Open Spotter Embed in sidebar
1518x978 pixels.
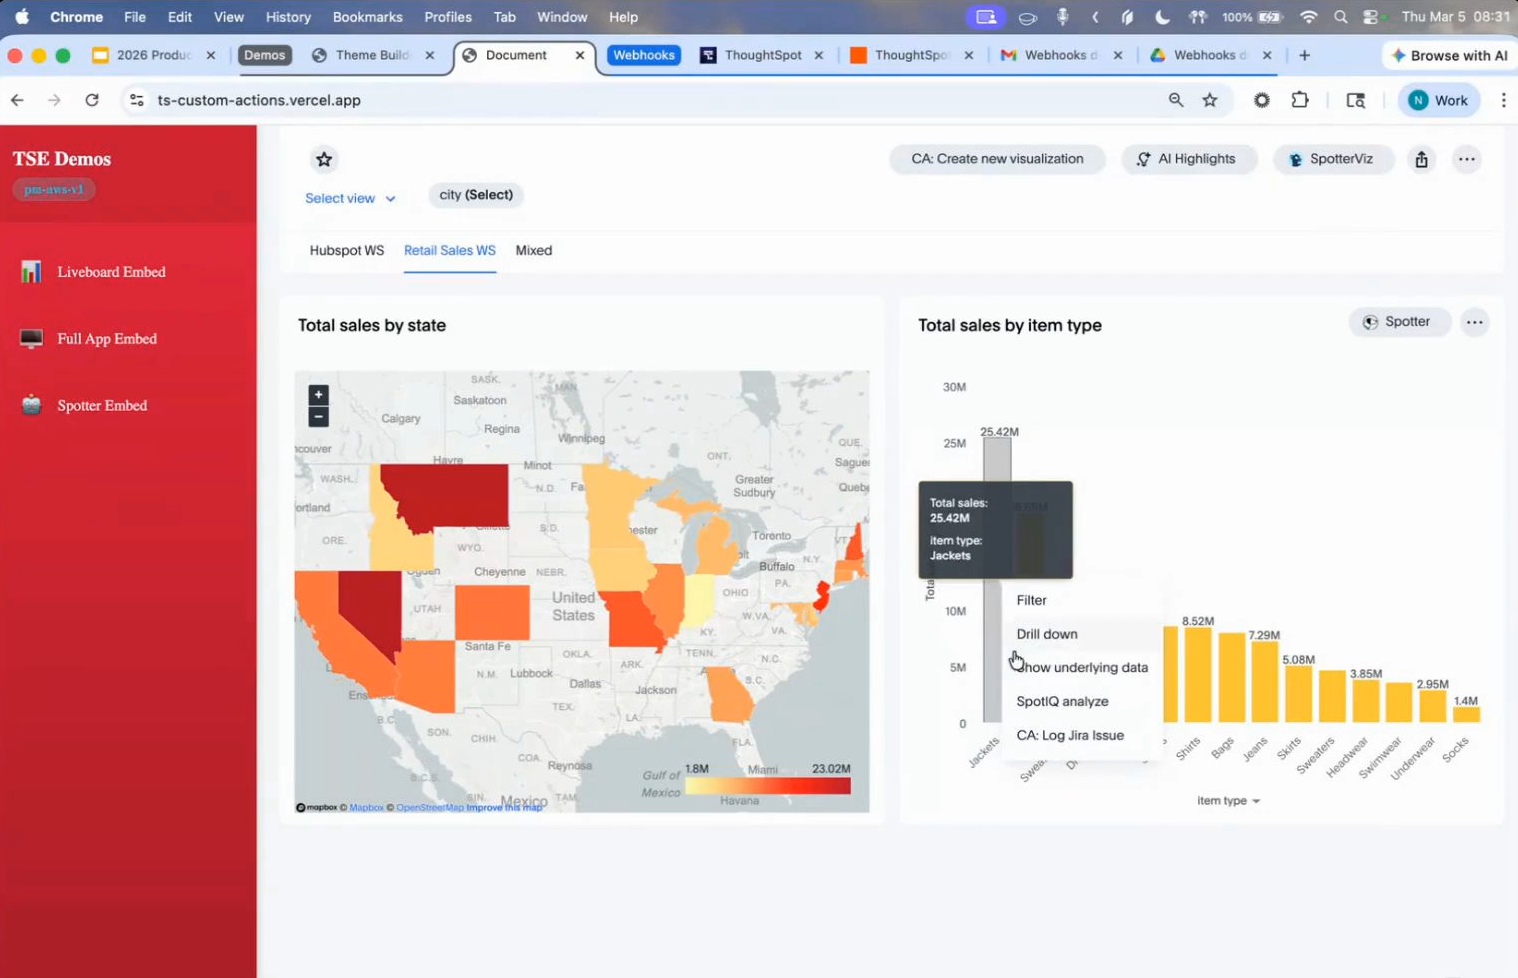click(101, 406)
